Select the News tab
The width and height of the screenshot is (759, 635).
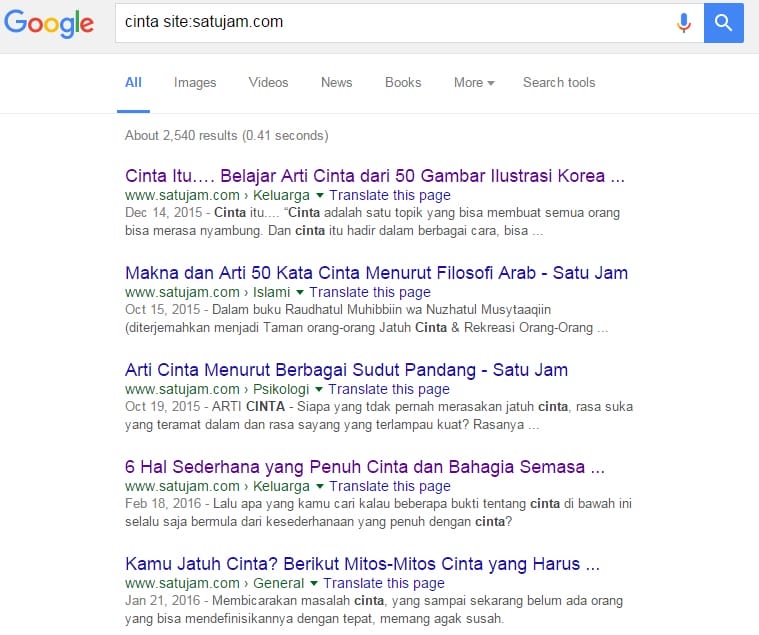click(336, 83)
